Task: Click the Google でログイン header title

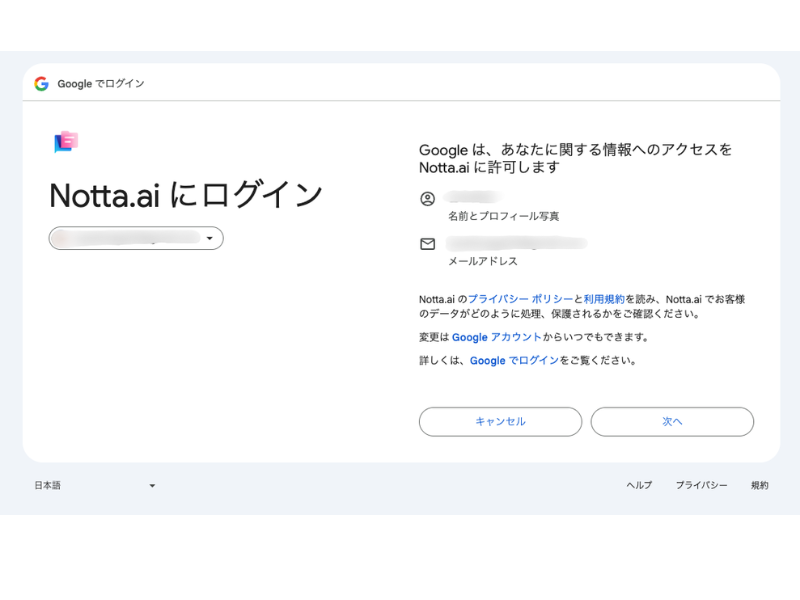Action: click(x=101, y=84)
